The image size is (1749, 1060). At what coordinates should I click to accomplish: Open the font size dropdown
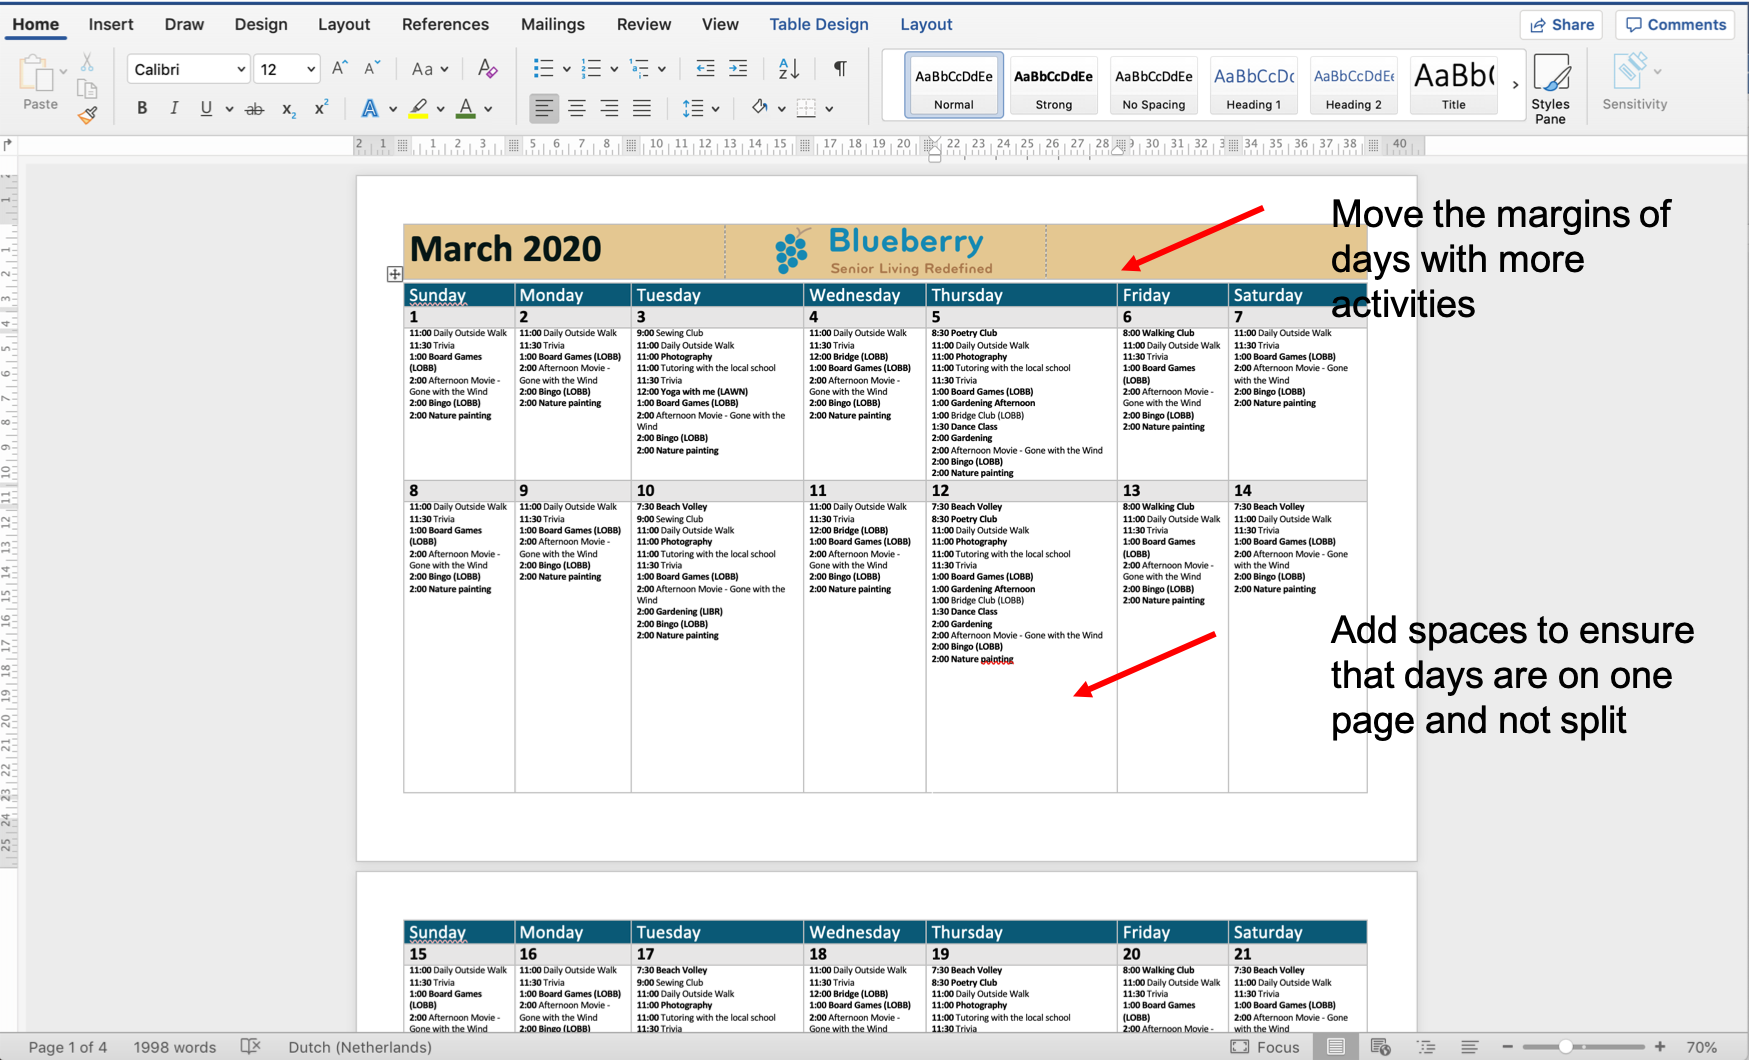click(311, 69)
